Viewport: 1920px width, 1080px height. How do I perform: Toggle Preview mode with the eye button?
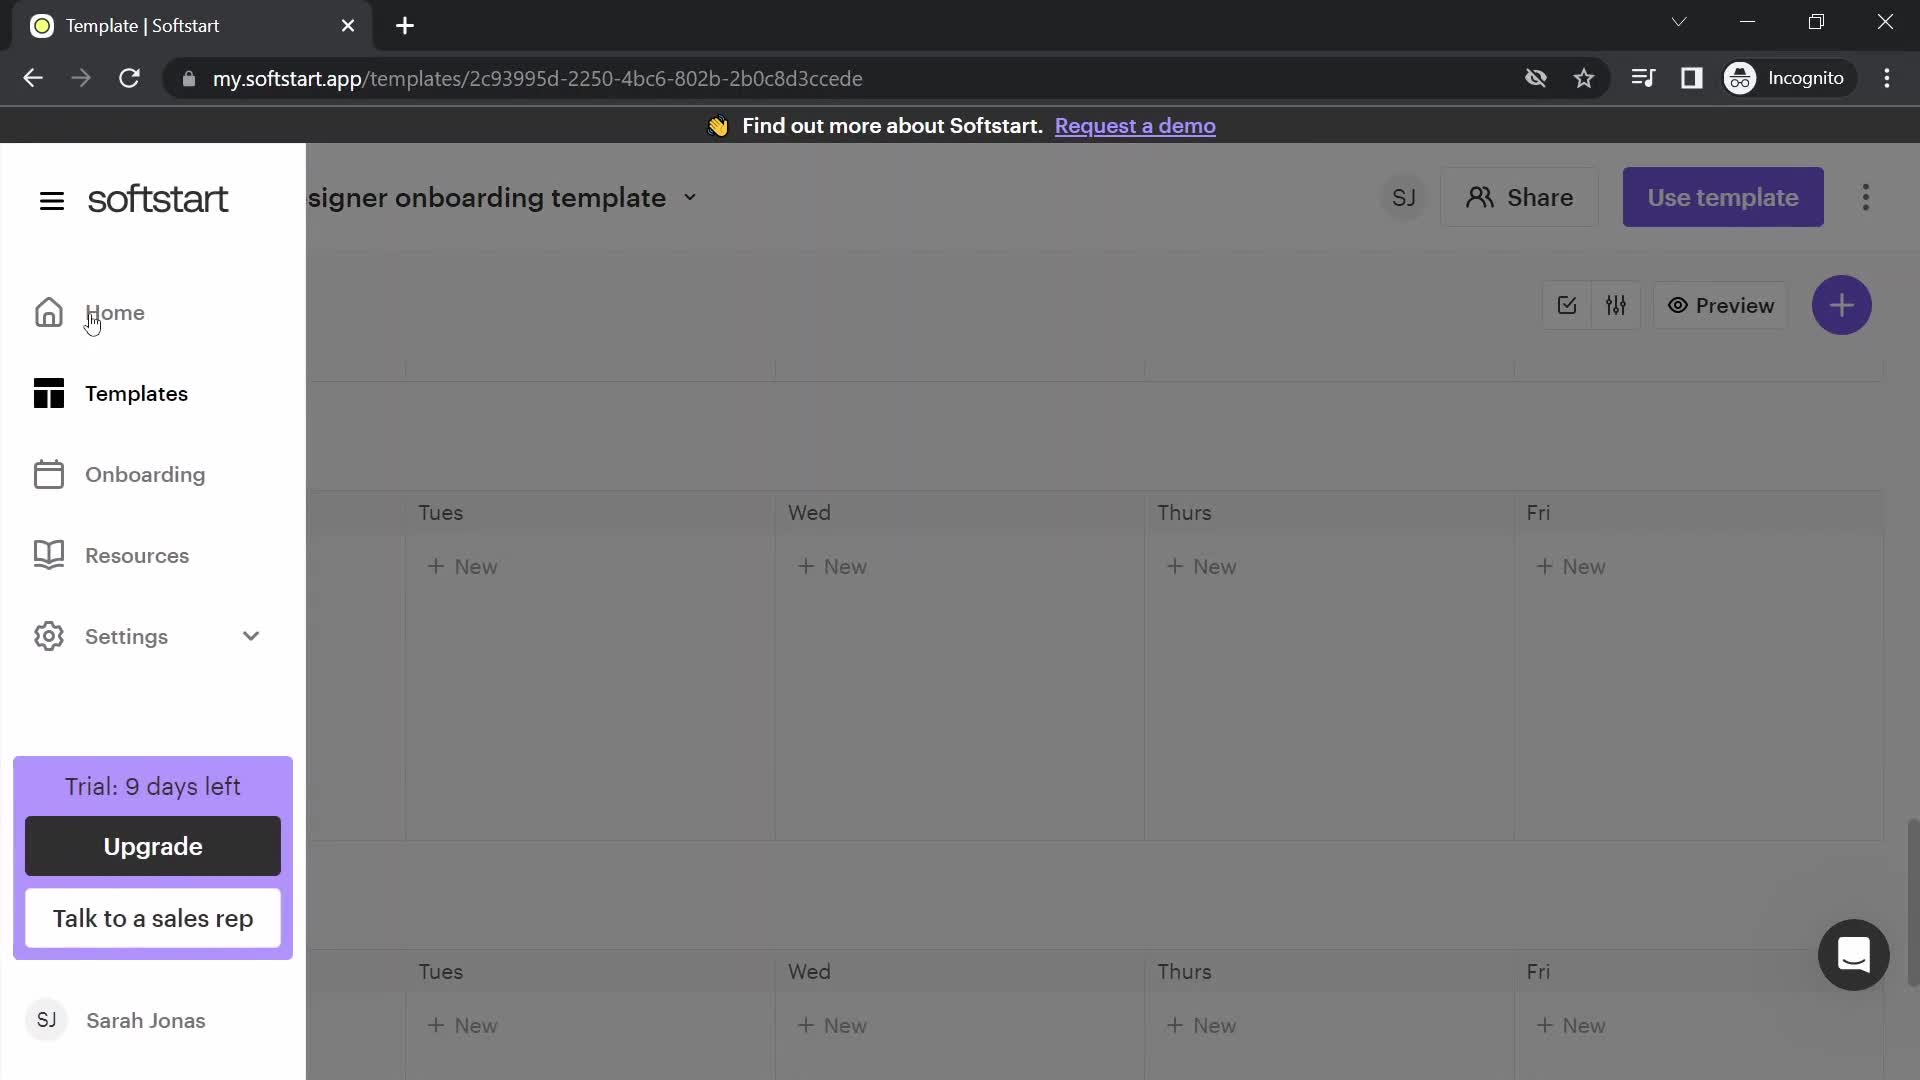coord(1721,305)
